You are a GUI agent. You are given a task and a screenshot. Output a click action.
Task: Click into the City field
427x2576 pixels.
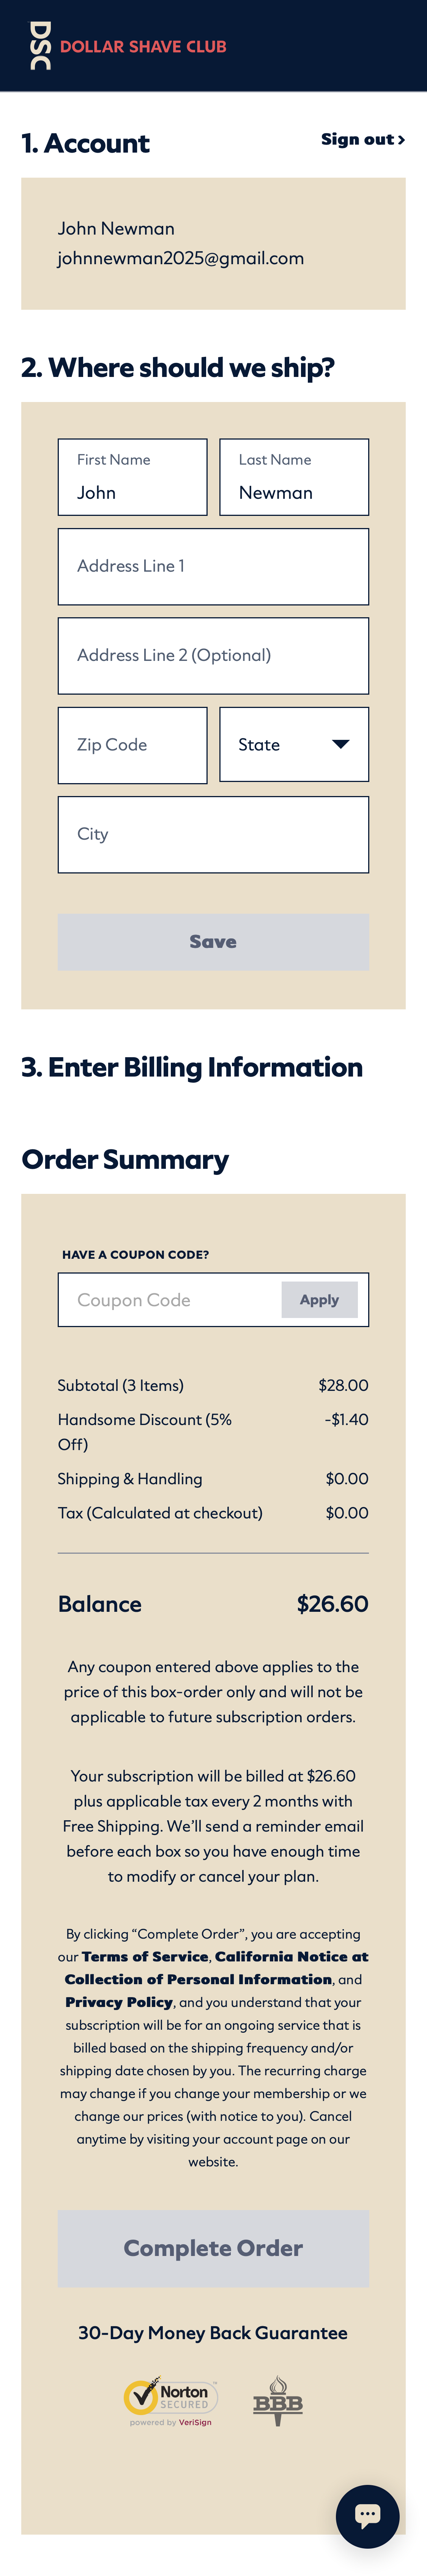(x=213, y=834)
